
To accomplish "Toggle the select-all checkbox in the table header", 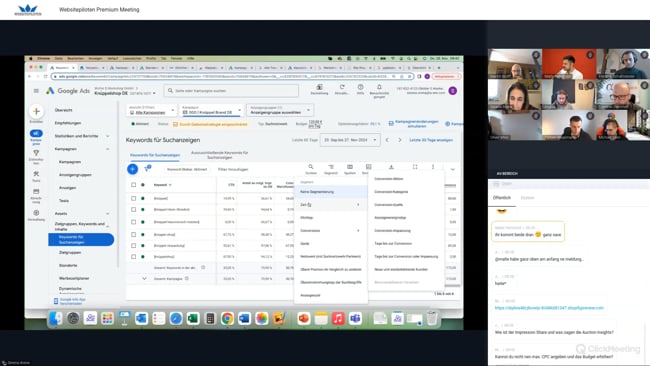I will point(133,185).
